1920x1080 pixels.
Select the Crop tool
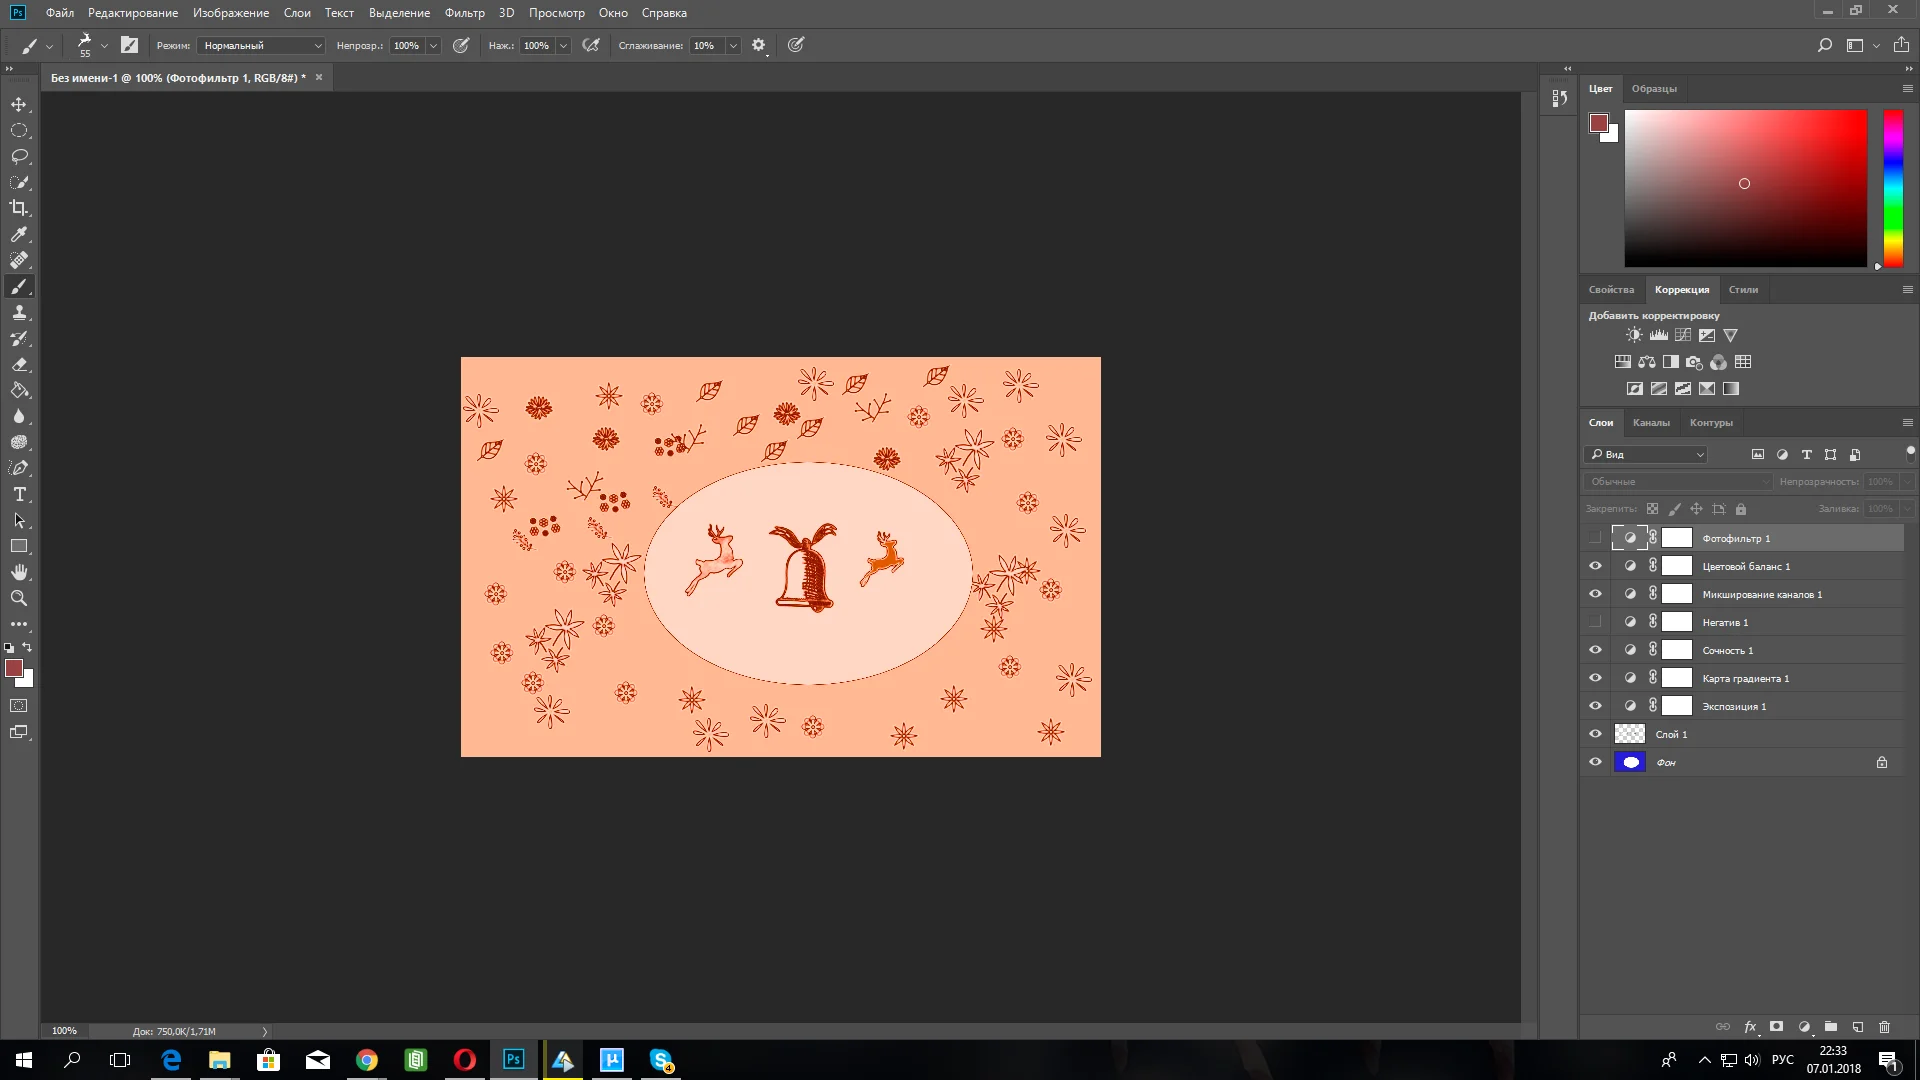pyautogui.click(x=19, y=208)
